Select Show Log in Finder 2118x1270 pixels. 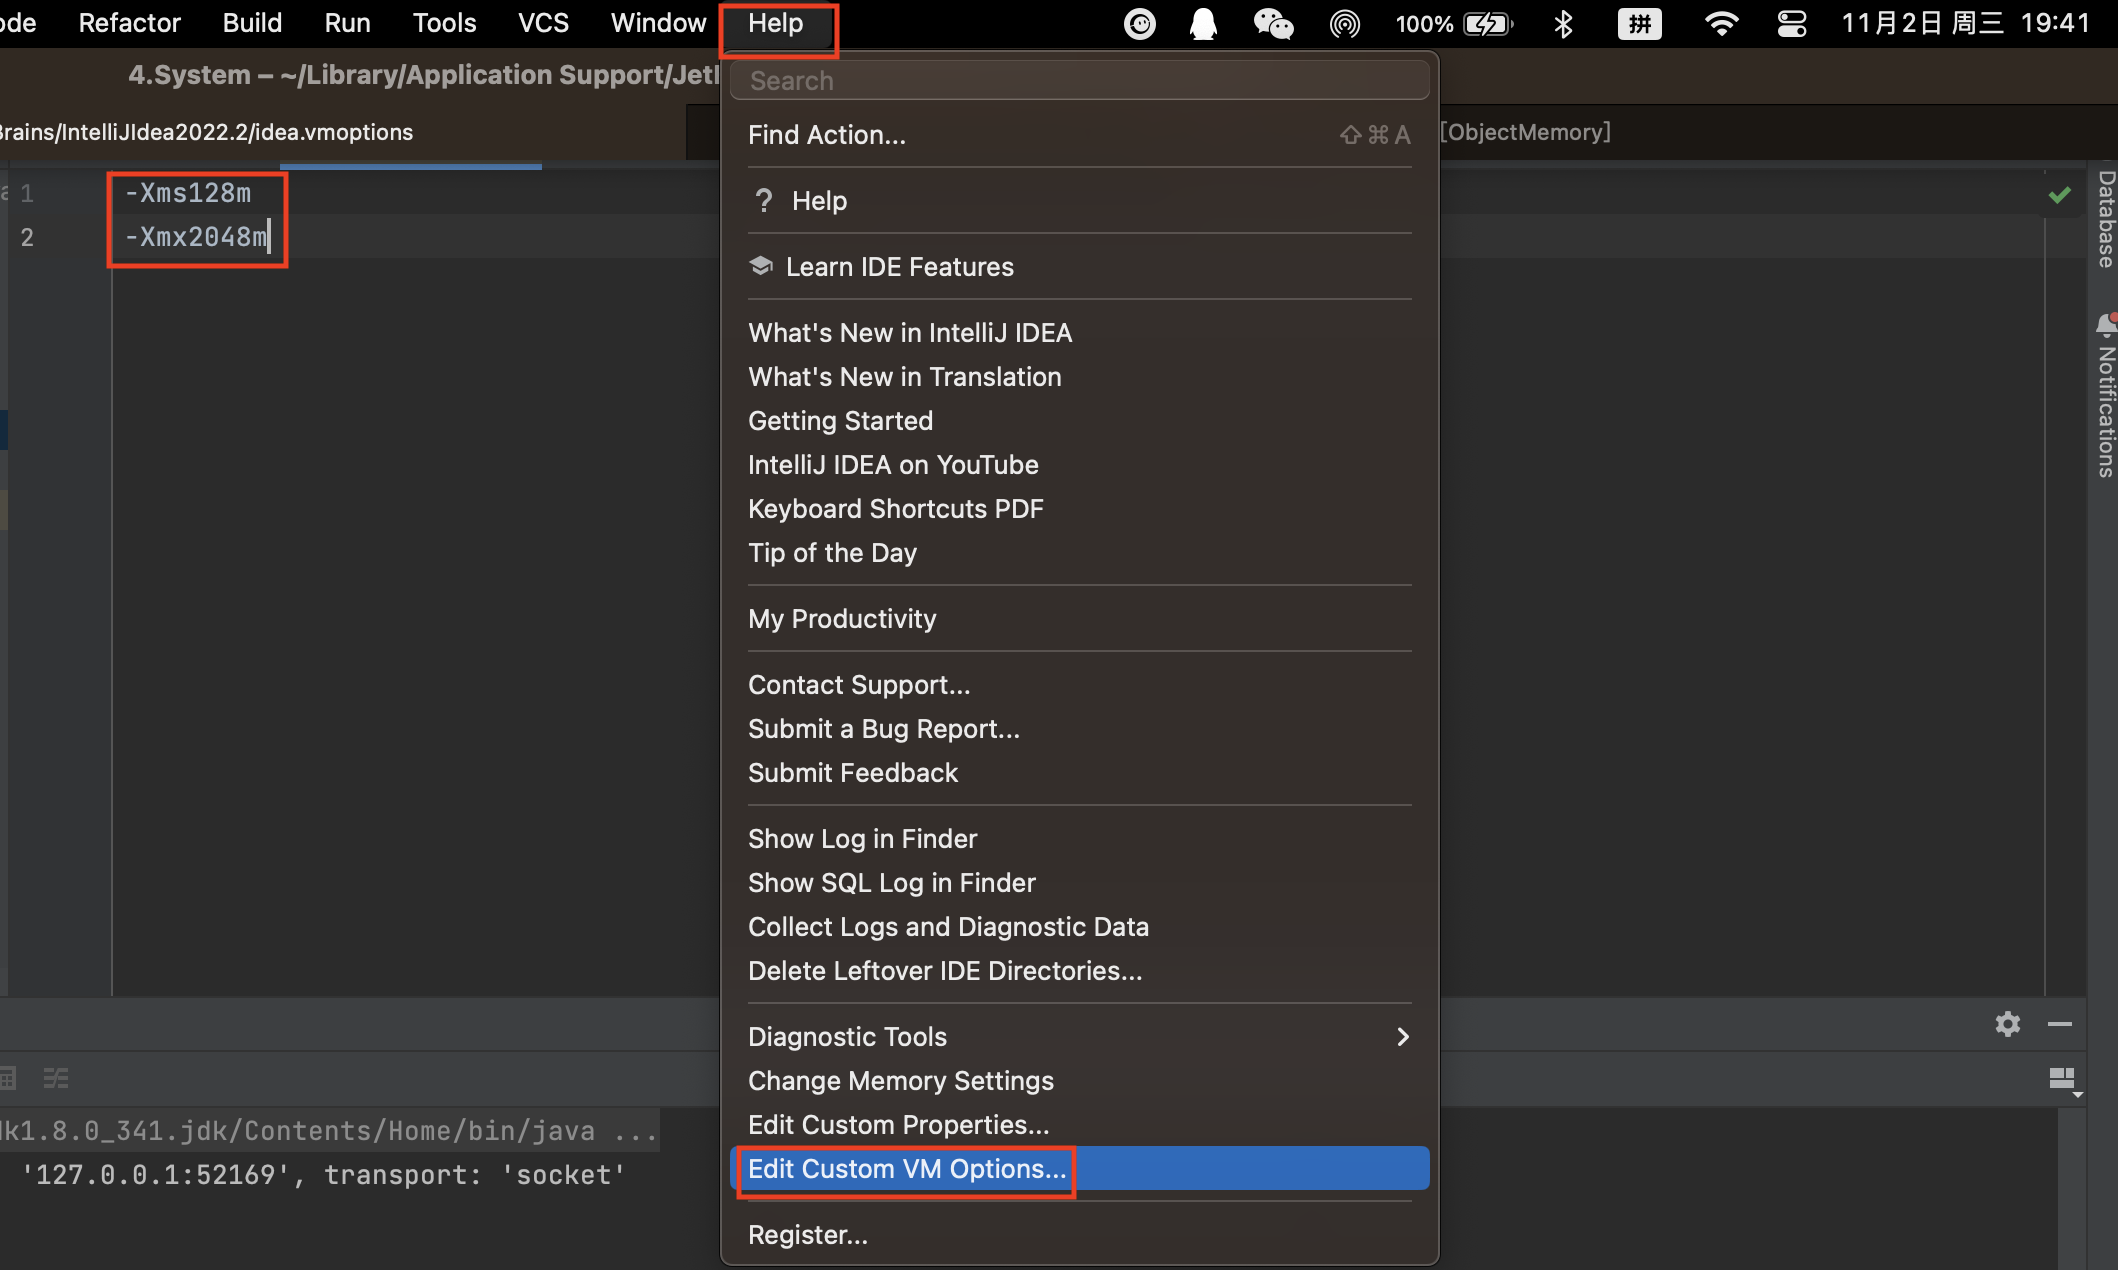pos(1079,839)
